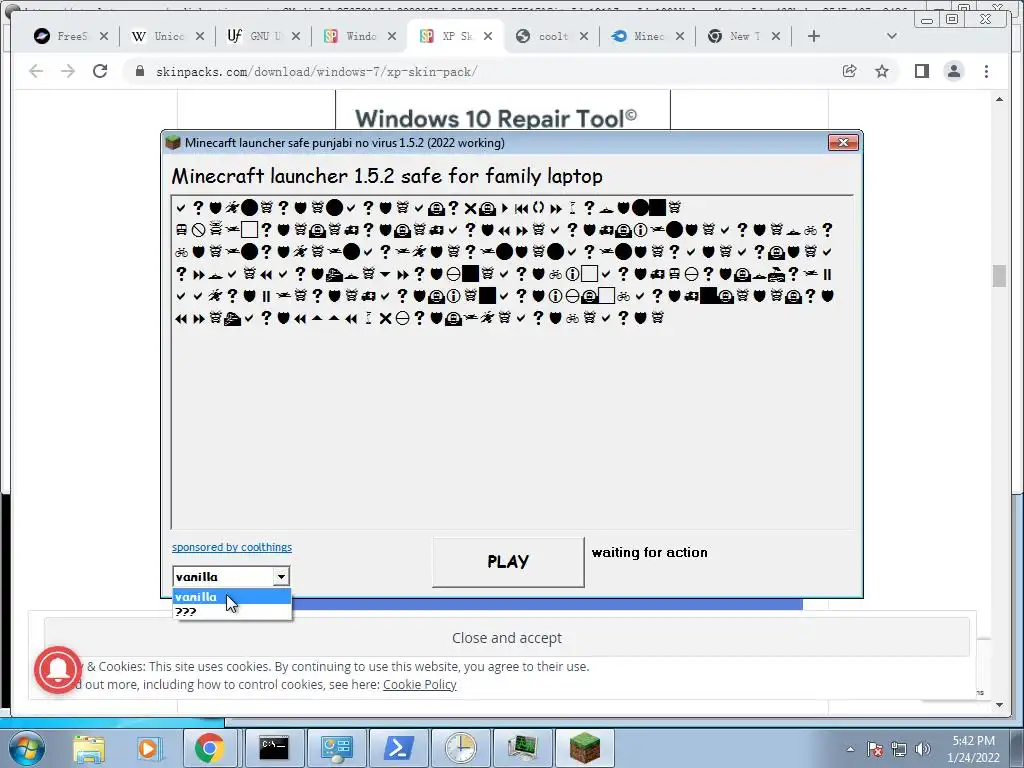The image size is (1024, 768).
Task: Close the Minec browser tab
Action: (680, 37)
